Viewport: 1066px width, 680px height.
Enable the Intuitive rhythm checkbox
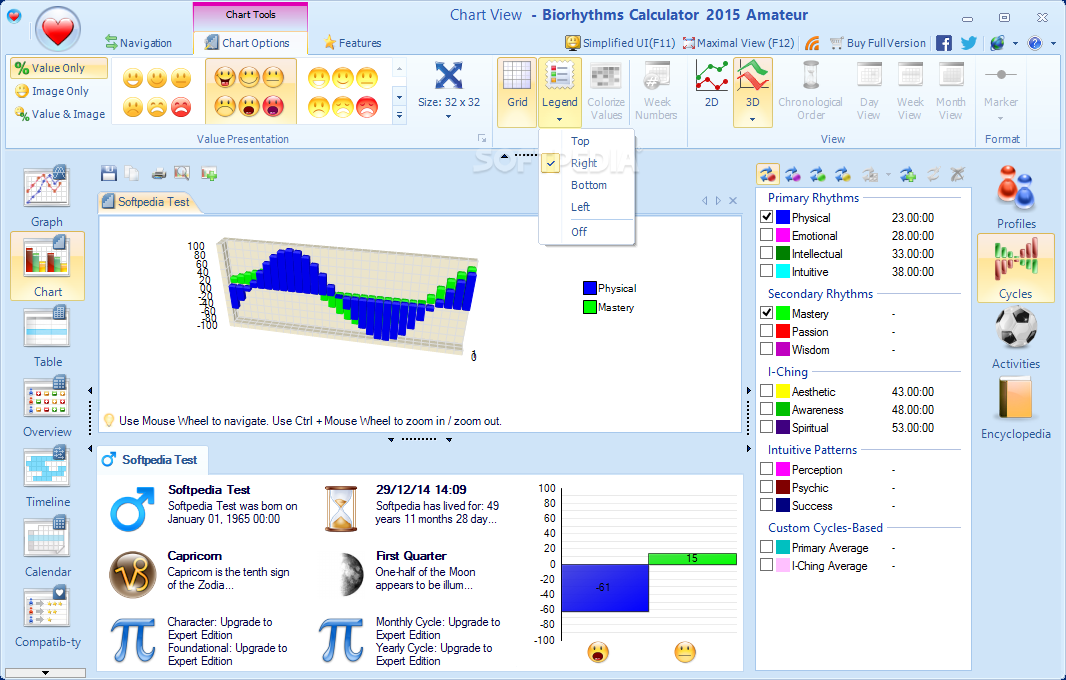(x=766, y=271)
